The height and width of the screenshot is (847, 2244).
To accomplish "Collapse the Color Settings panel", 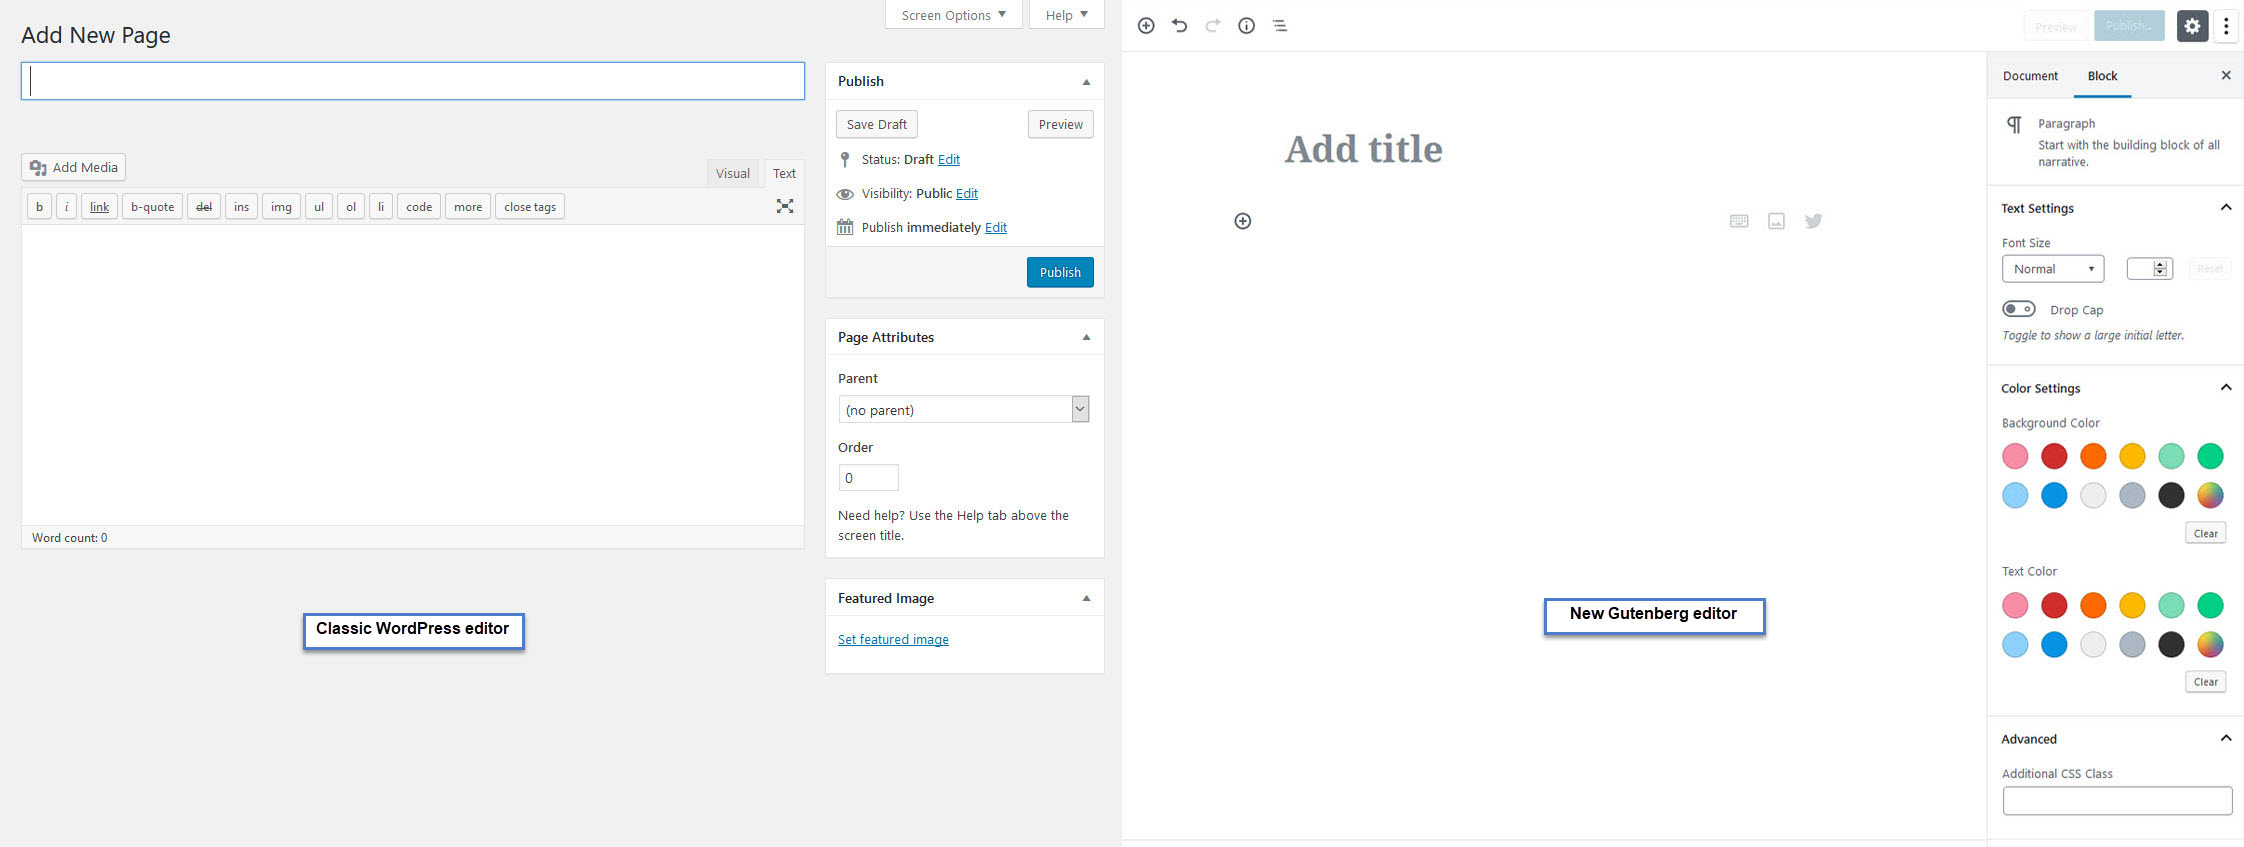I will pos(2226,388).
